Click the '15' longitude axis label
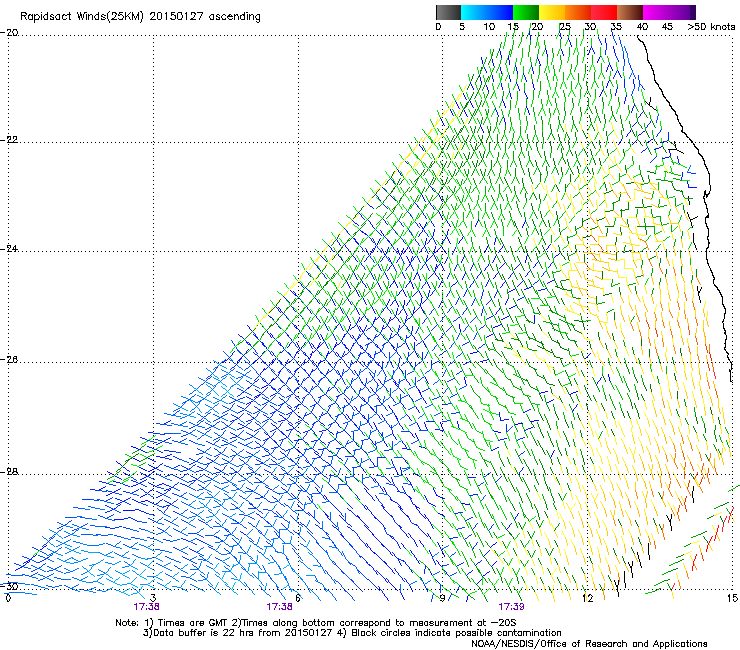 (732, 598)
